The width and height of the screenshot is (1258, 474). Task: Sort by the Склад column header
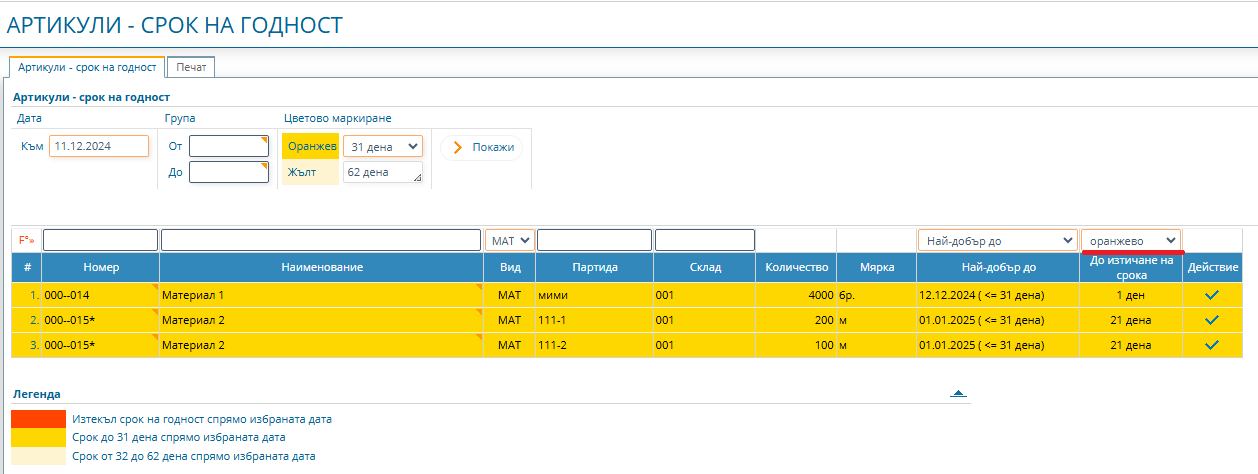tap(705, 268)
